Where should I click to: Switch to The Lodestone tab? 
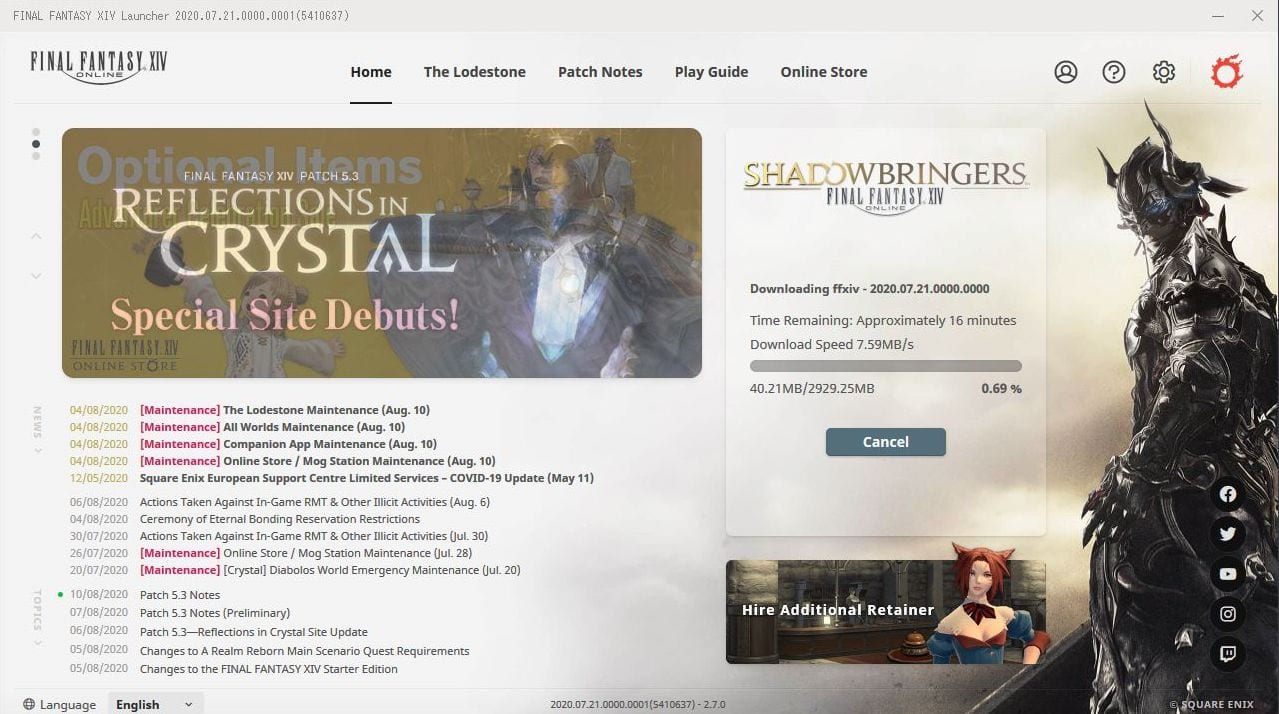(474, 72)
